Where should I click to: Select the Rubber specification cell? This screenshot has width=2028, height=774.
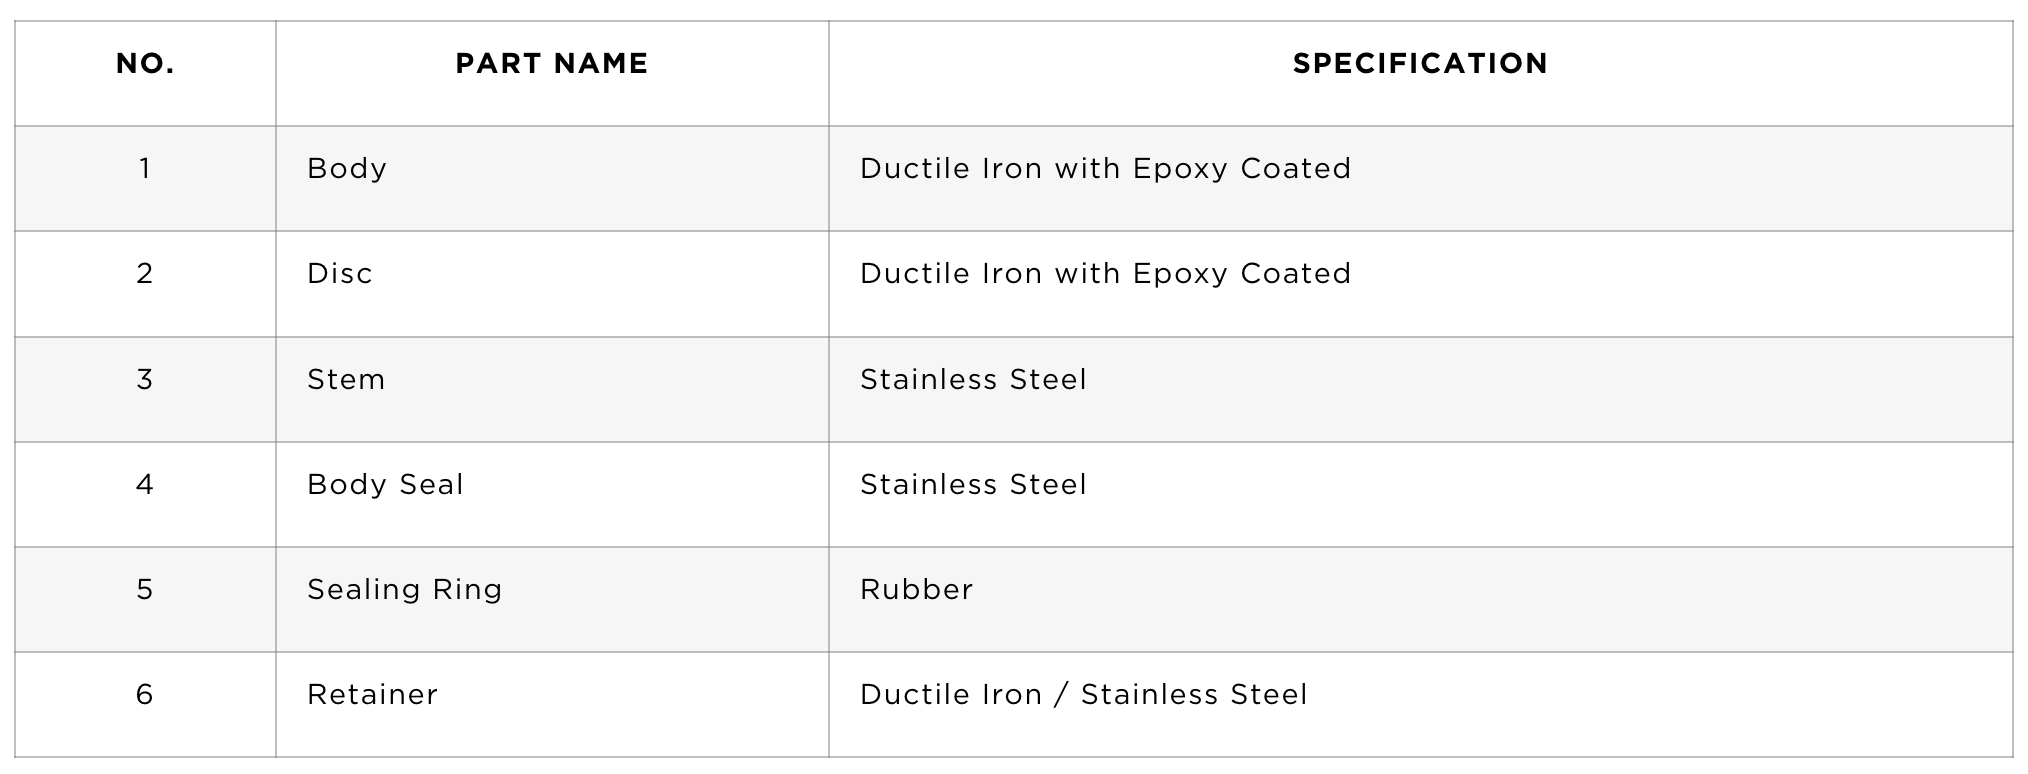(1420, 600)
